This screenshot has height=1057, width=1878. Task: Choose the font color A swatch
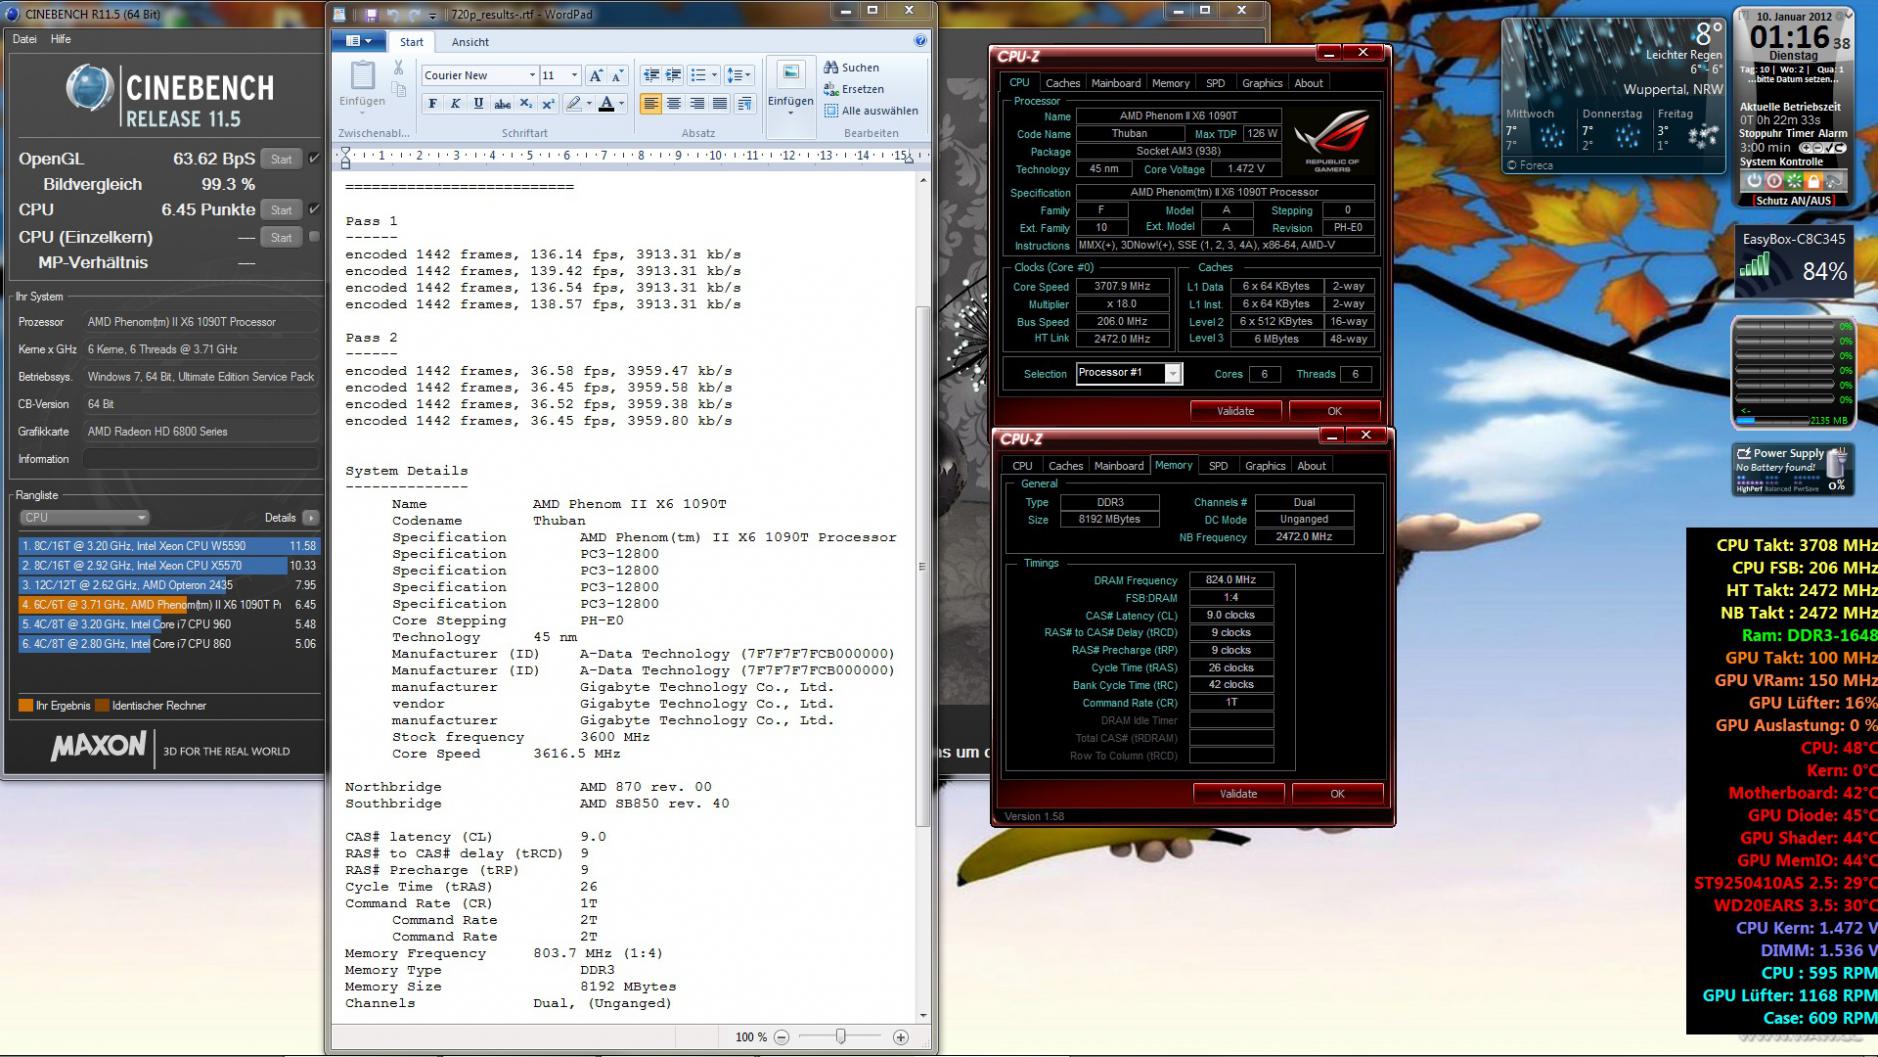pos(606,104)
